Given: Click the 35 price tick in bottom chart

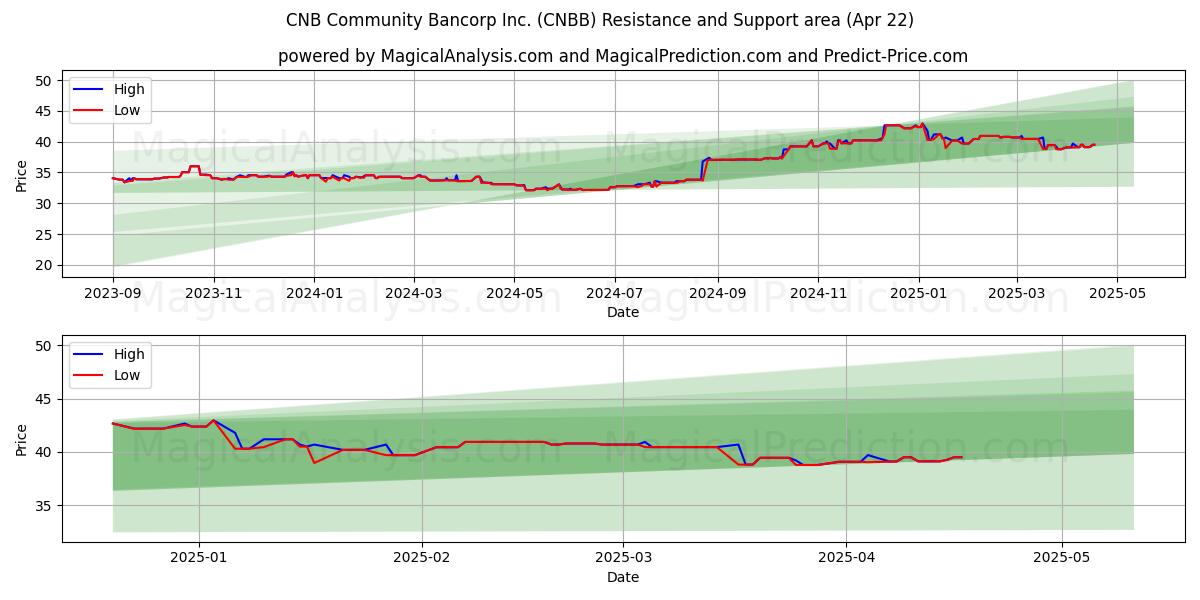Looking at the screenshot, I should (x=45, y=506).
